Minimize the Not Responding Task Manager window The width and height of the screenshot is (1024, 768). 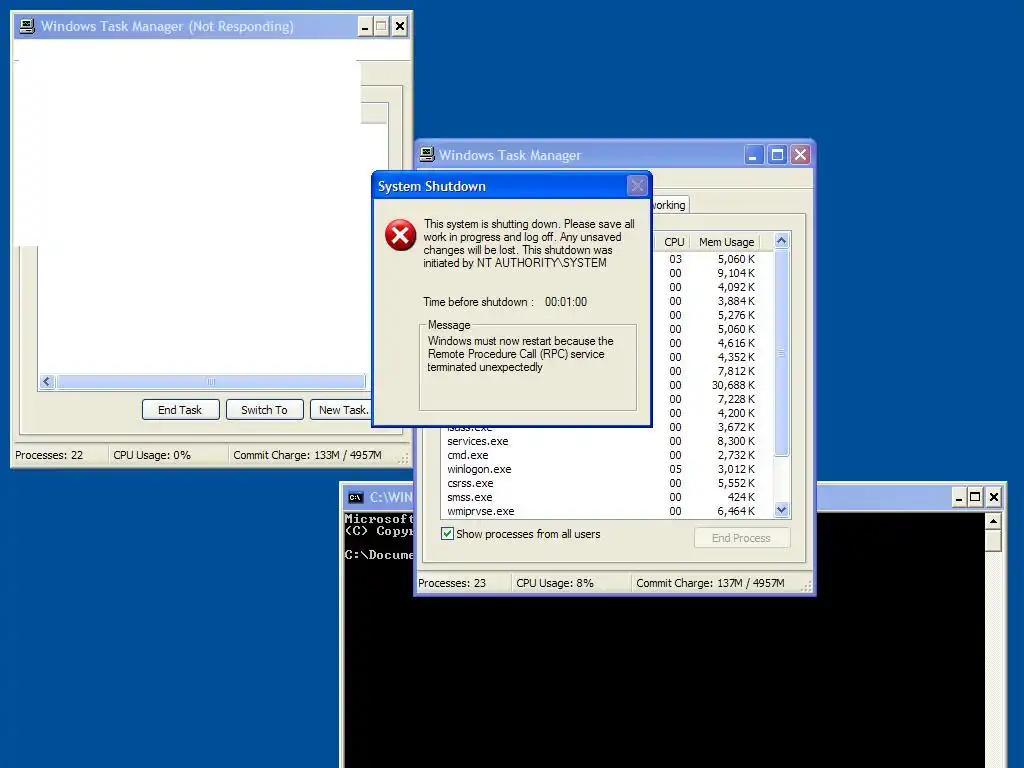(x=365, y=27)
